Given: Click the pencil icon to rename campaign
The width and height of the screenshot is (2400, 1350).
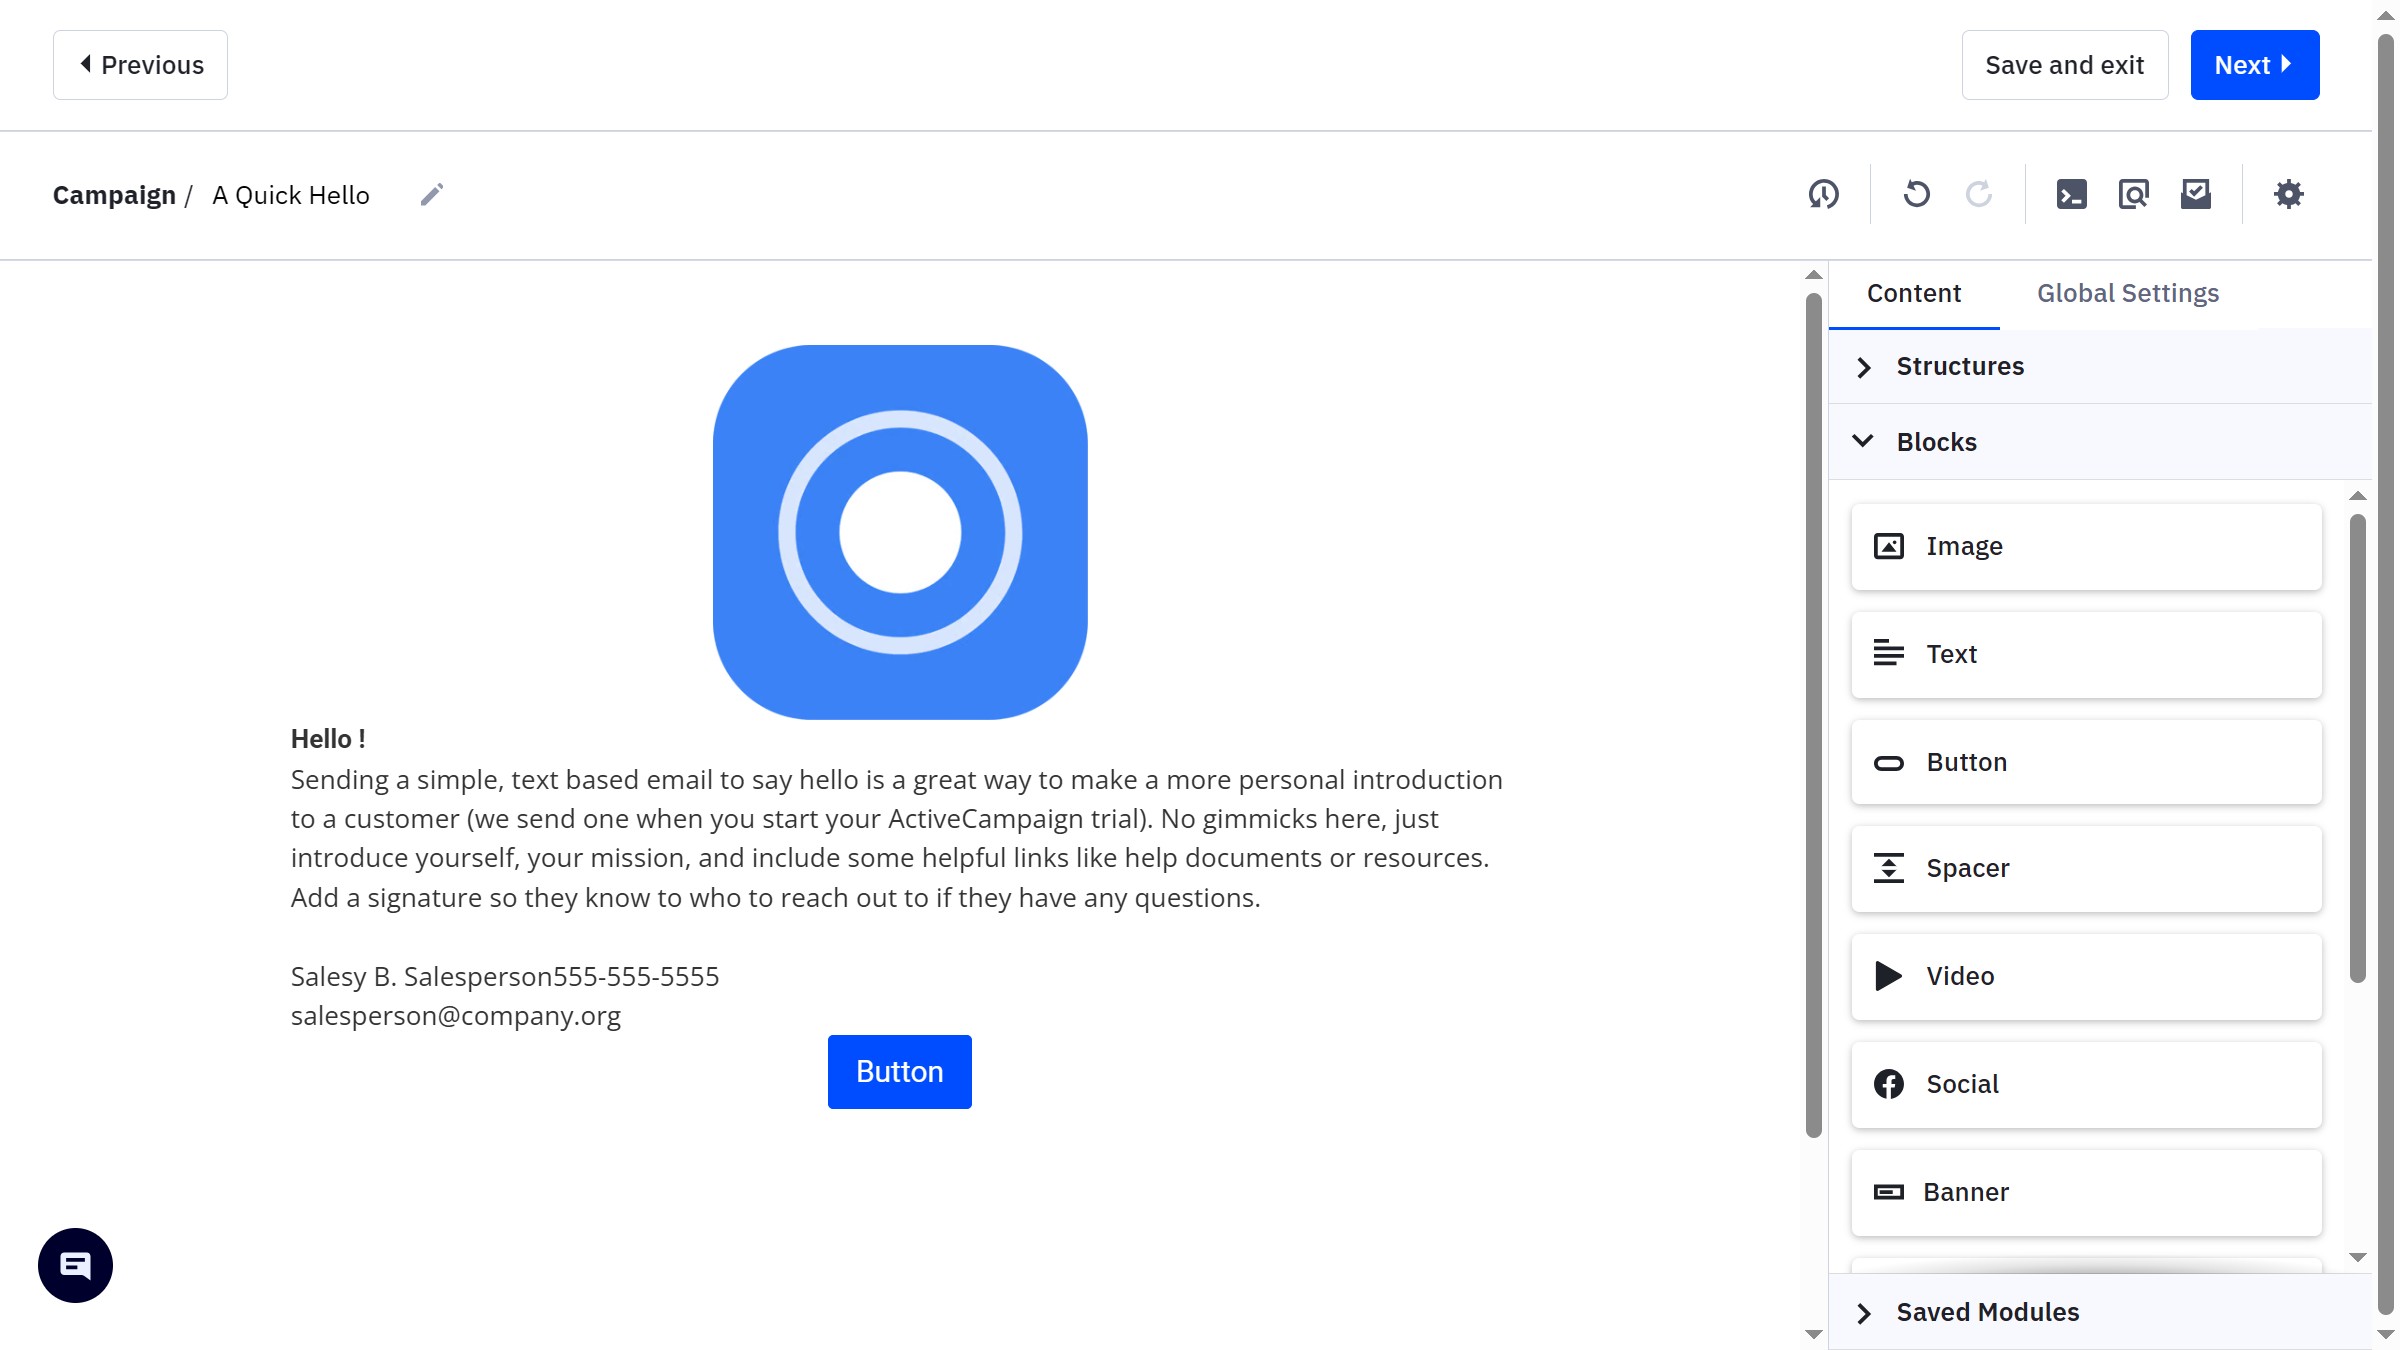Looking at the screenshot, I should click(432, 194).
